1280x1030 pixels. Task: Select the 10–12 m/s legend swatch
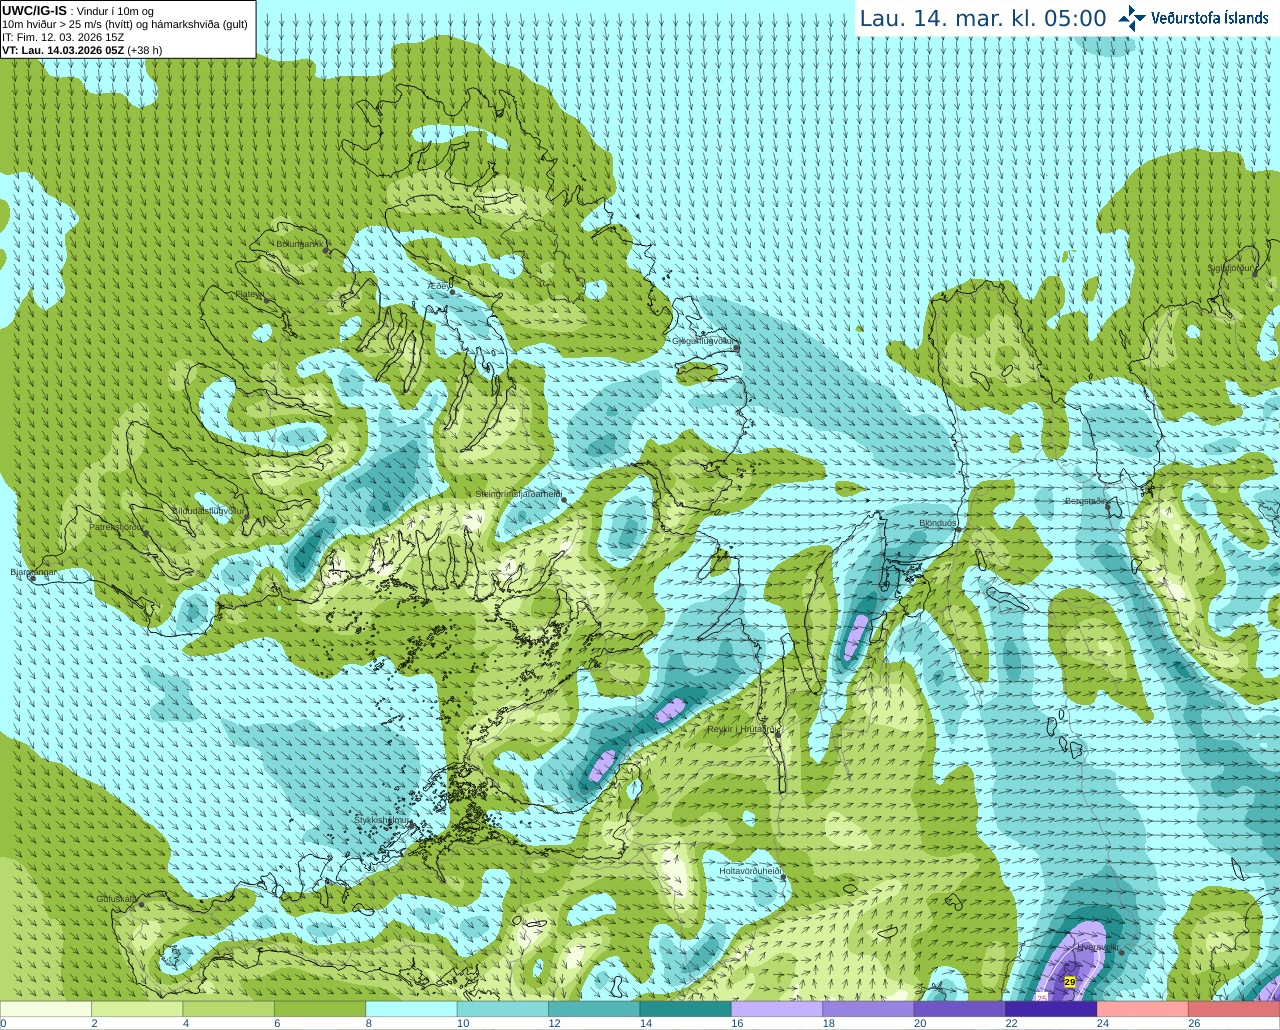click(x=502, y=1008)
